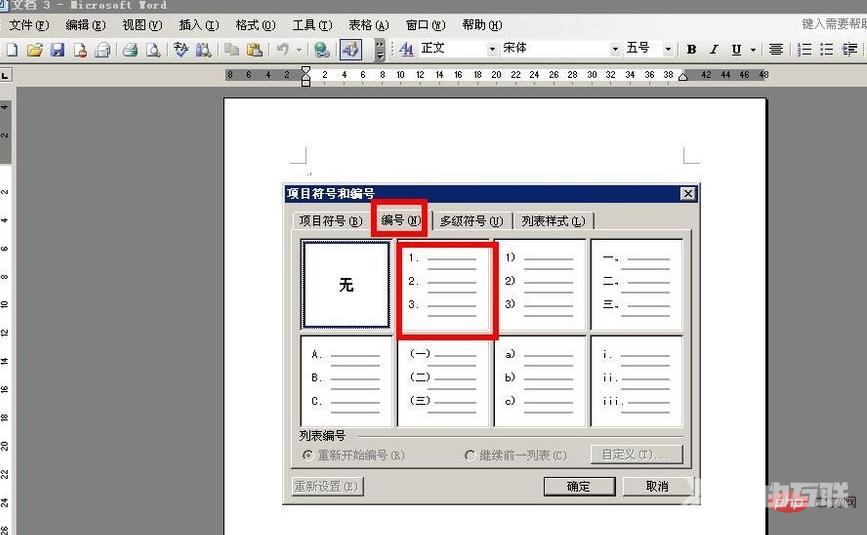This screenshot has height=535, width=867.
Task: Confirm the dialog with the 确定 button
Action: point(578,486)
